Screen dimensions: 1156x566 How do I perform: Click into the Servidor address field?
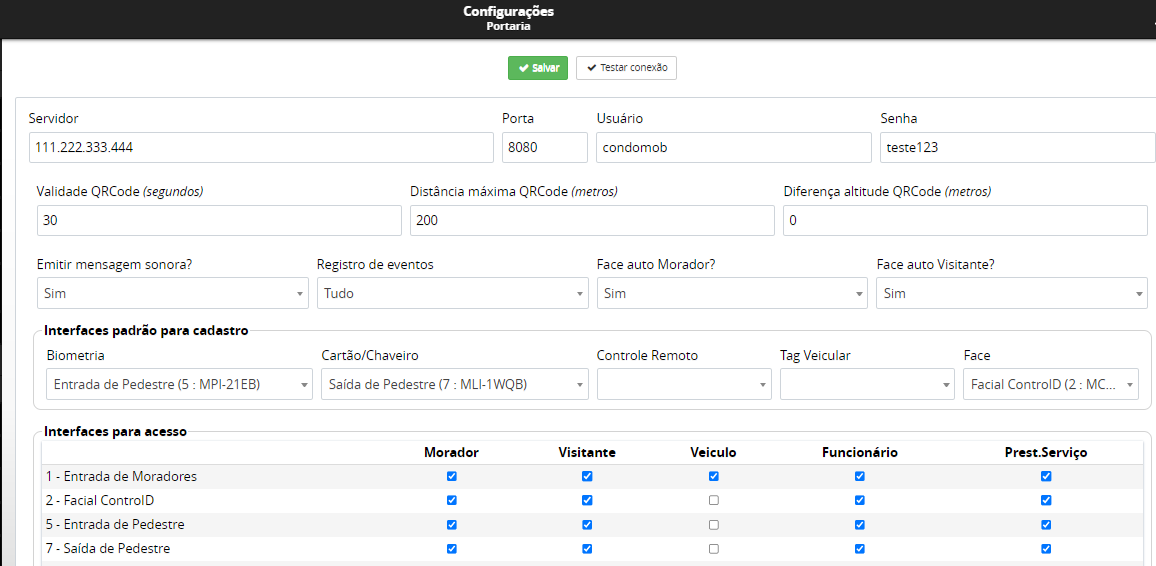261,147
